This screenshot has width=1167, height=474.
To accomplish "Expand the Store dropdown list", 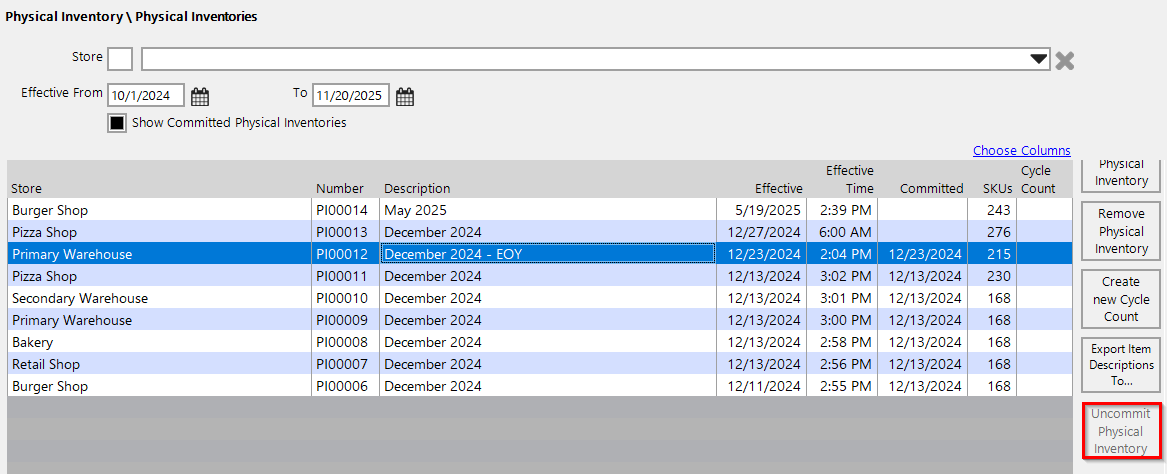I will click(x=1038, y=60).
